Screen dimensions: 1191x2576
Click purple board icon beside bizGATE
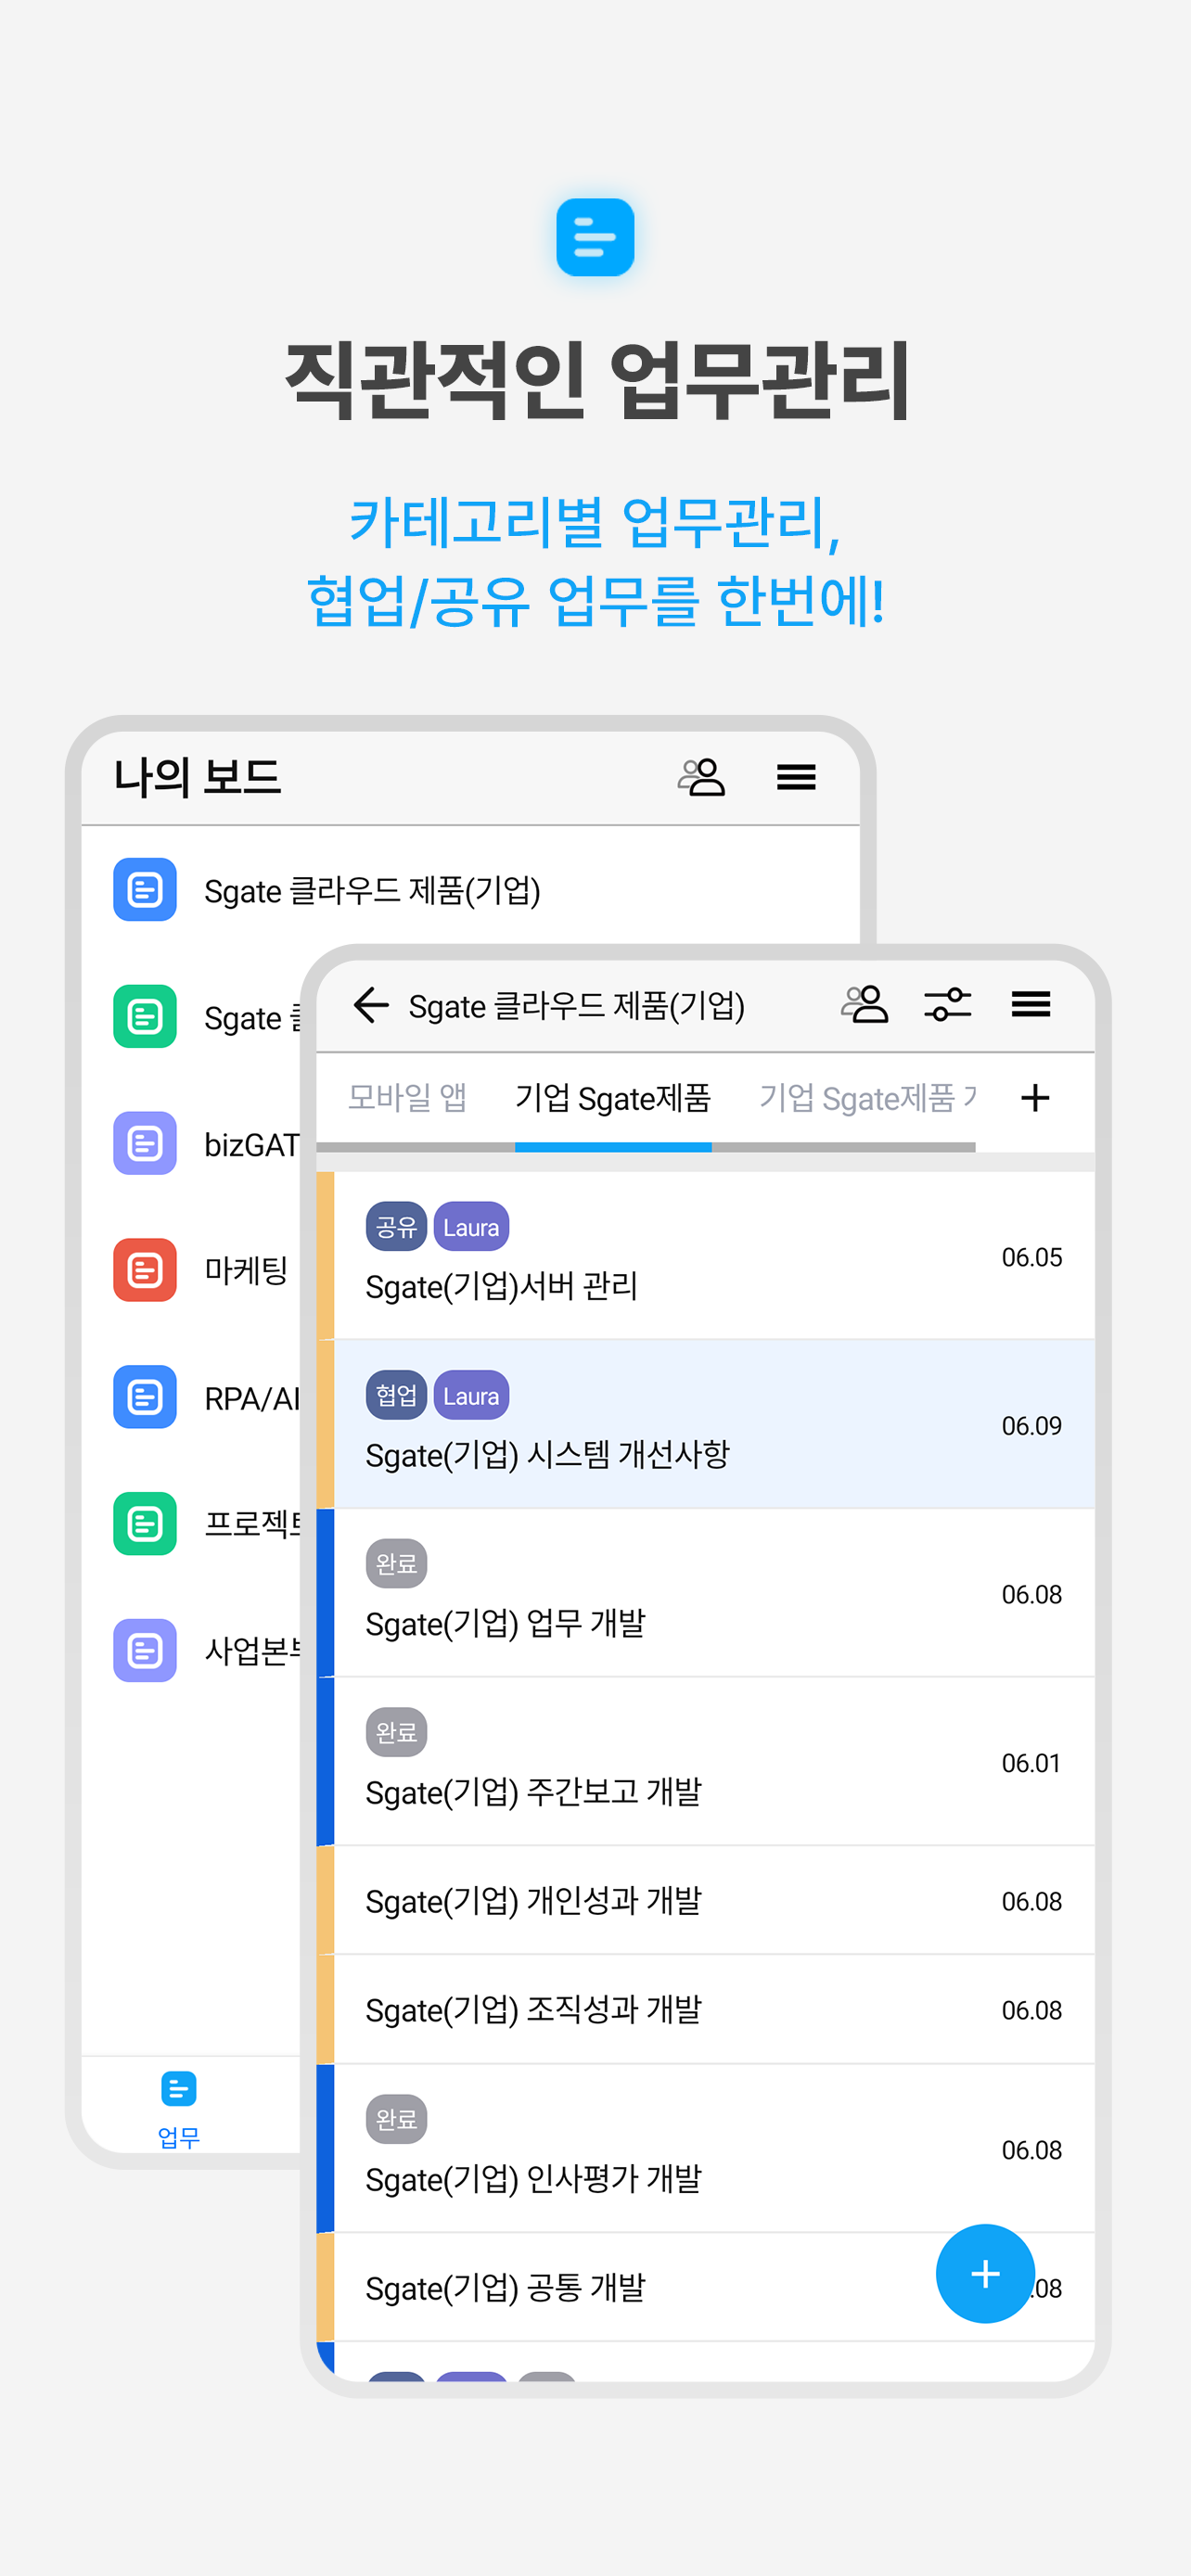click(145, 1143)
